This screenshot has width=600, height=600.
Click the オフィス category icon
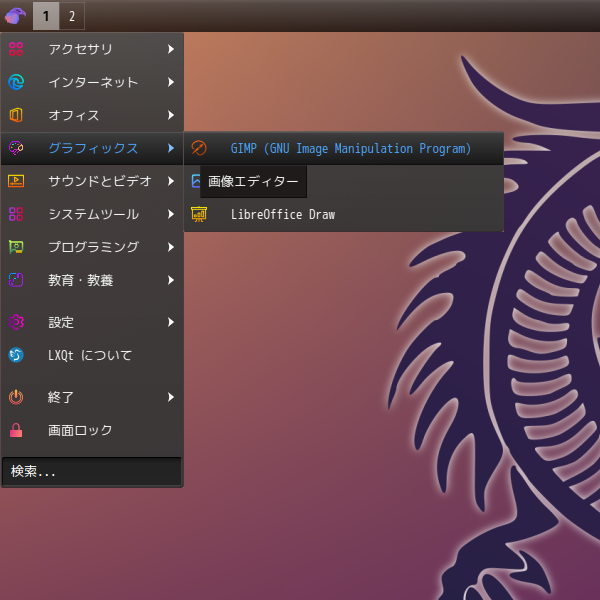16,115
